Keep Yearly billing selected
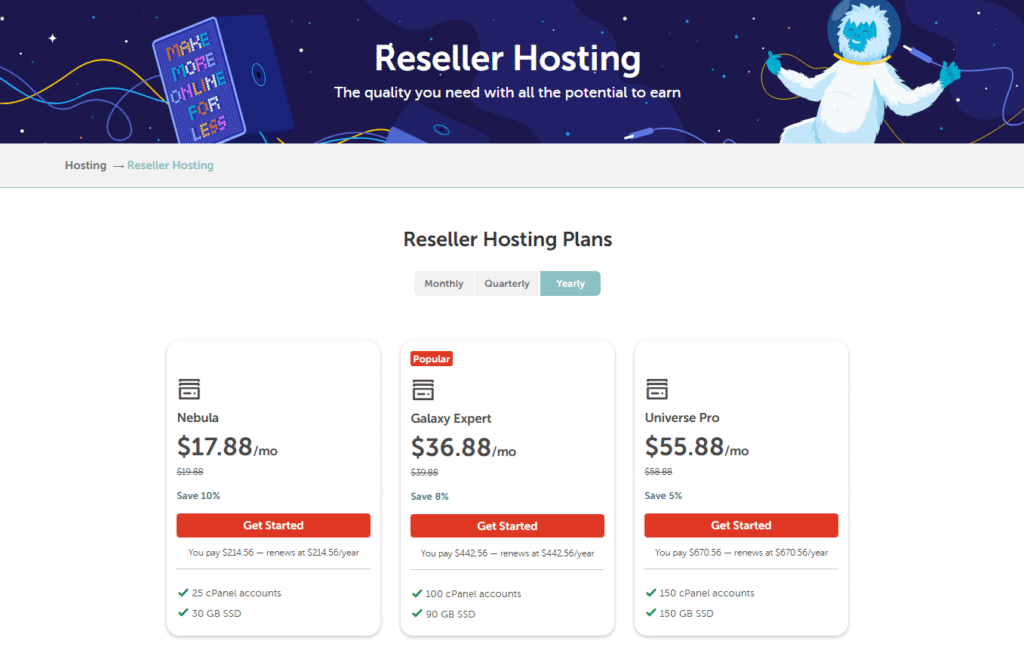 coord(570,283)
